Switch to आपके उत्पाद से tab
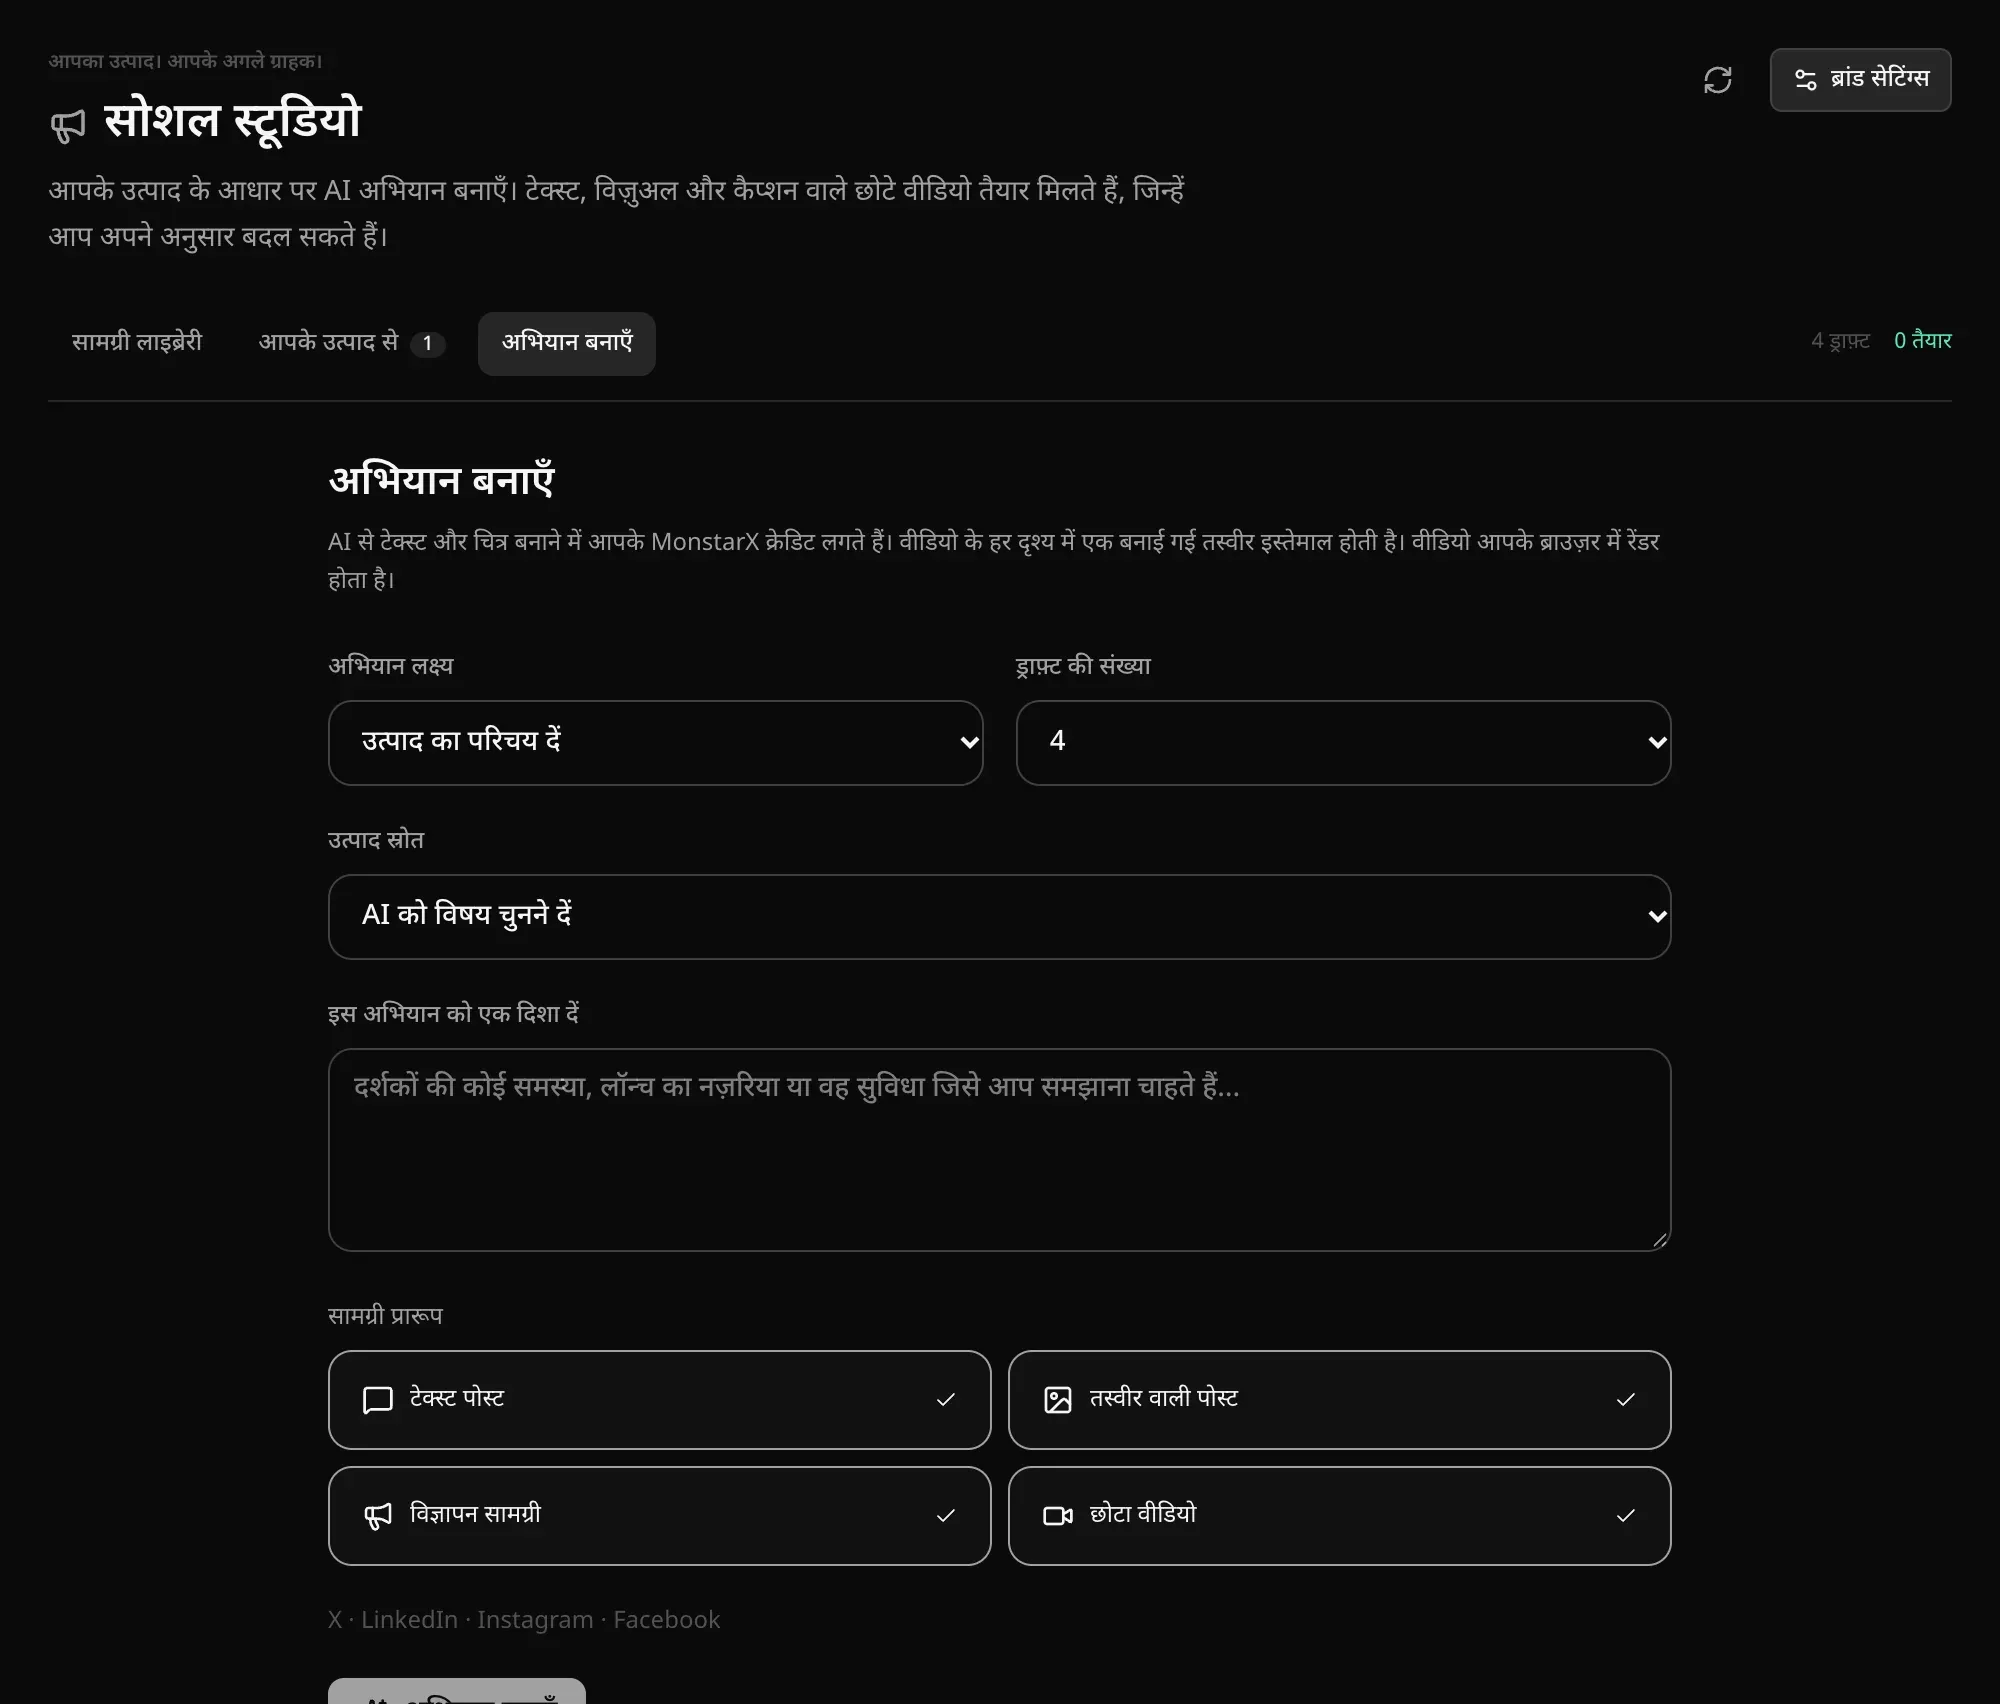Image resolution: width=2000 pixels, height=1704 pixels. 351,342
